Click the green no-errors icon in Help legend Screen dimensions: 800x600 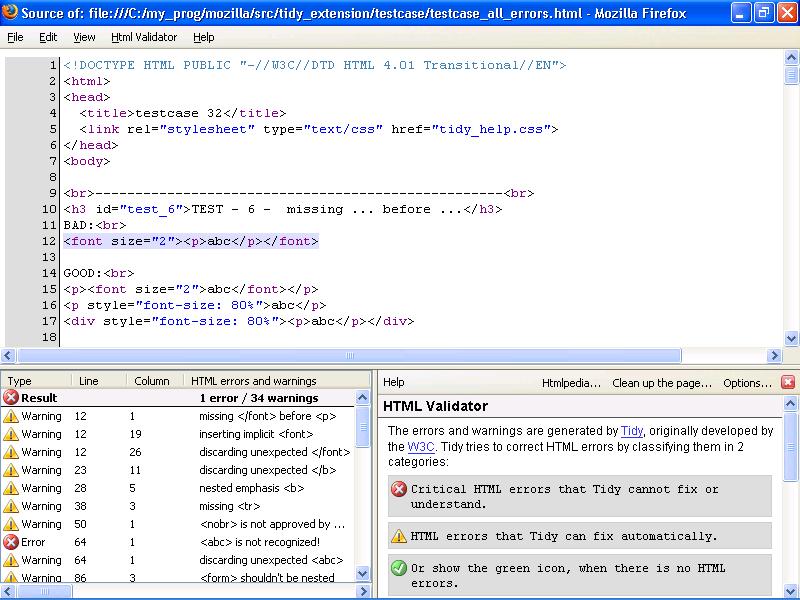[397, 568]
